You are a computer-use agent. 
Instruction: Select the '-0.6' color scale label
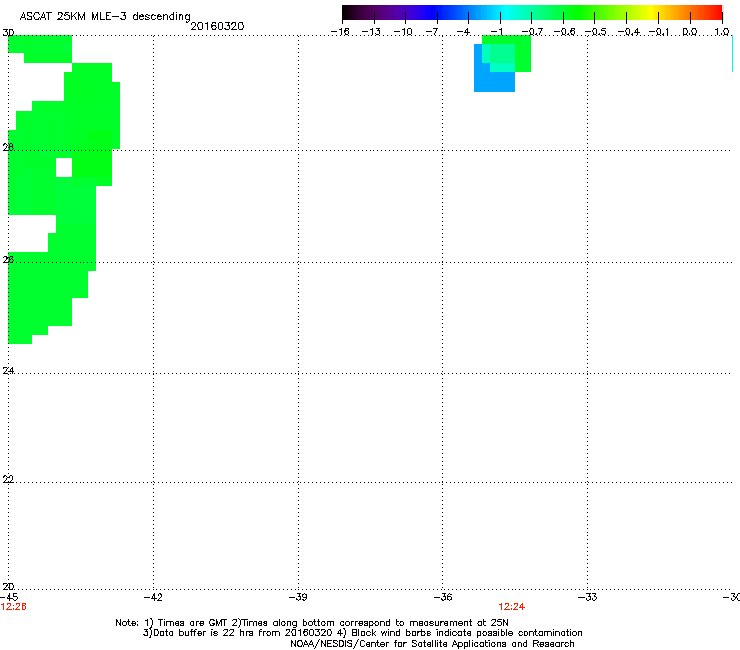(564, 32)
